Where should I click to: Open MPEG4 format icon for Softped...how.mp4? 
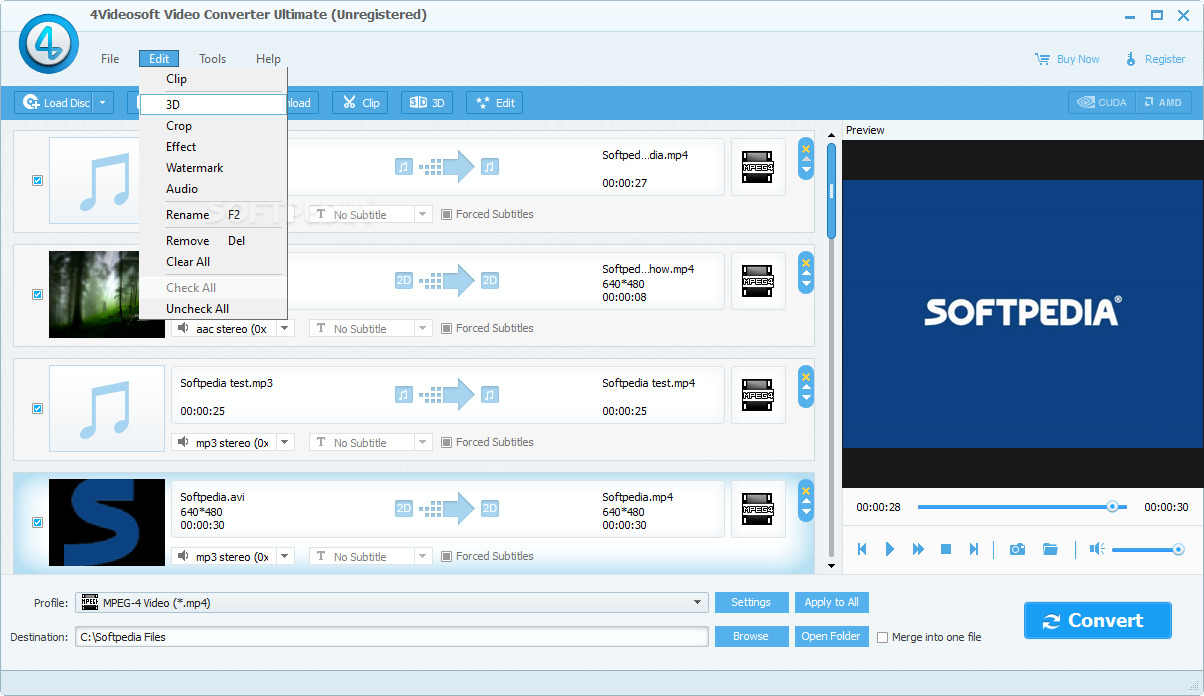click(758, 281)
